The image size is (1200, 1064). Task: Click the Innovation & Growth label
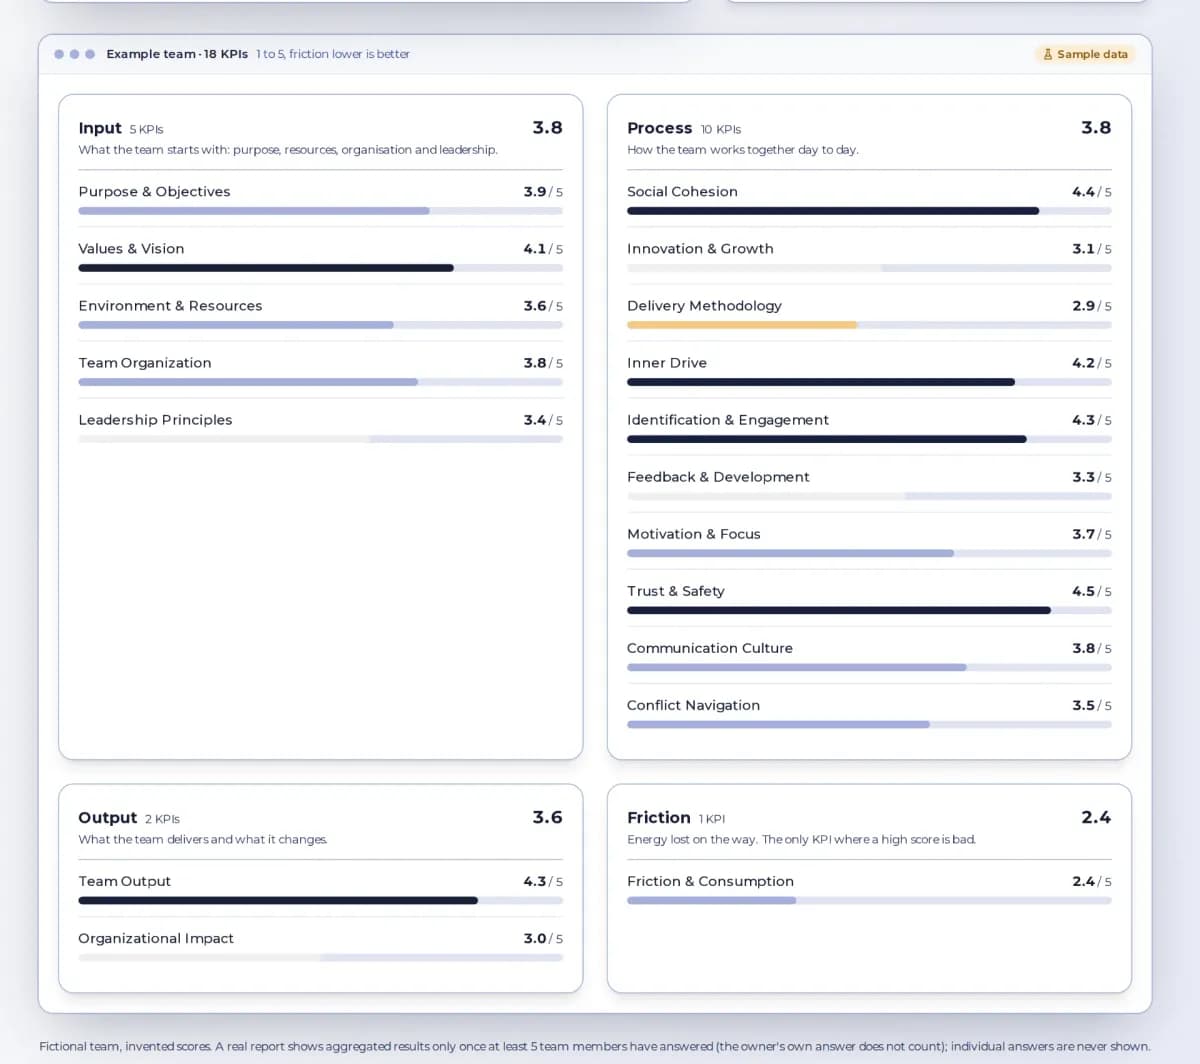pos(700,248)
